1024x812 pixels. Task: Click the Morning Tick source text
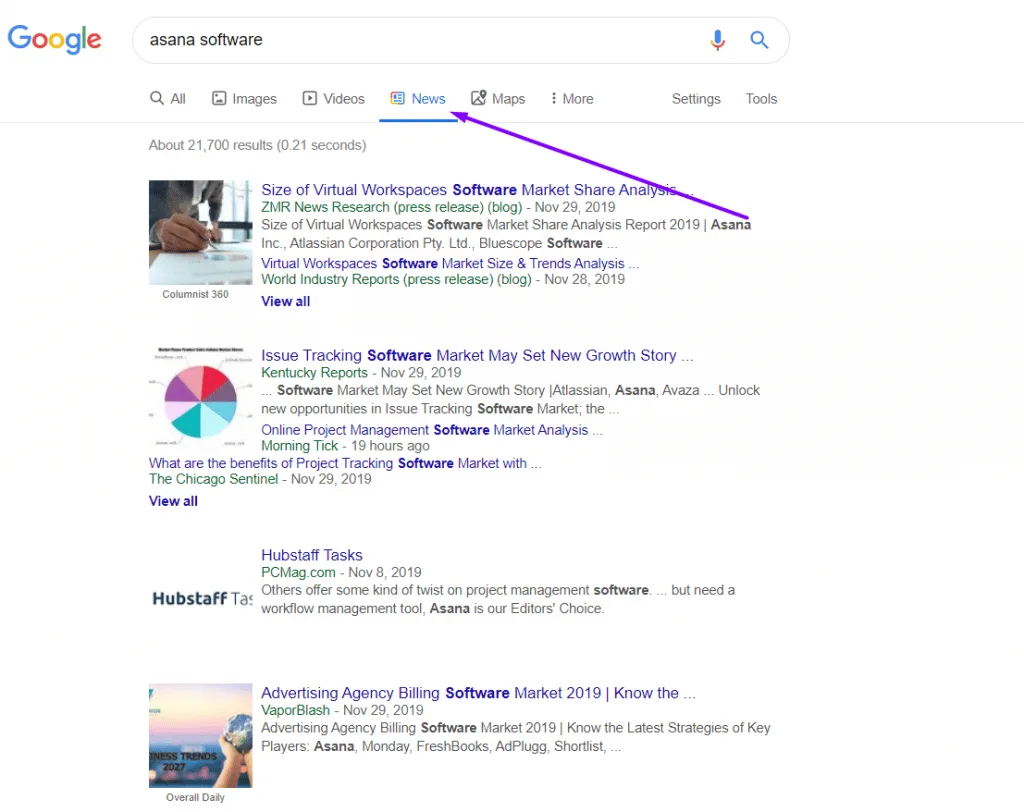pos(300,446)
